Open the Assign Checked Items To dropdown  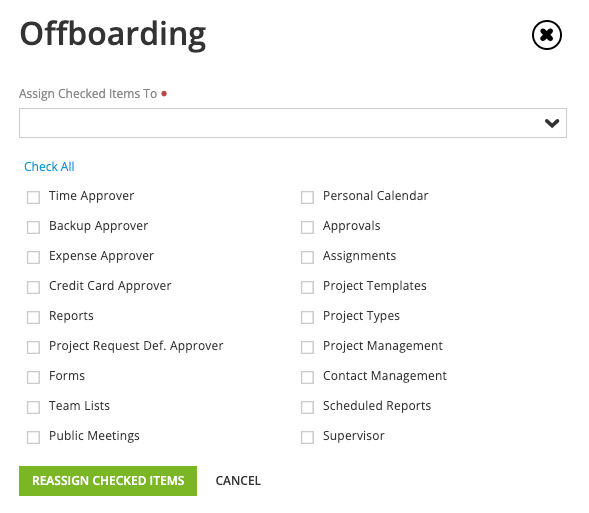pyautogui.click(x=293, y=123)
